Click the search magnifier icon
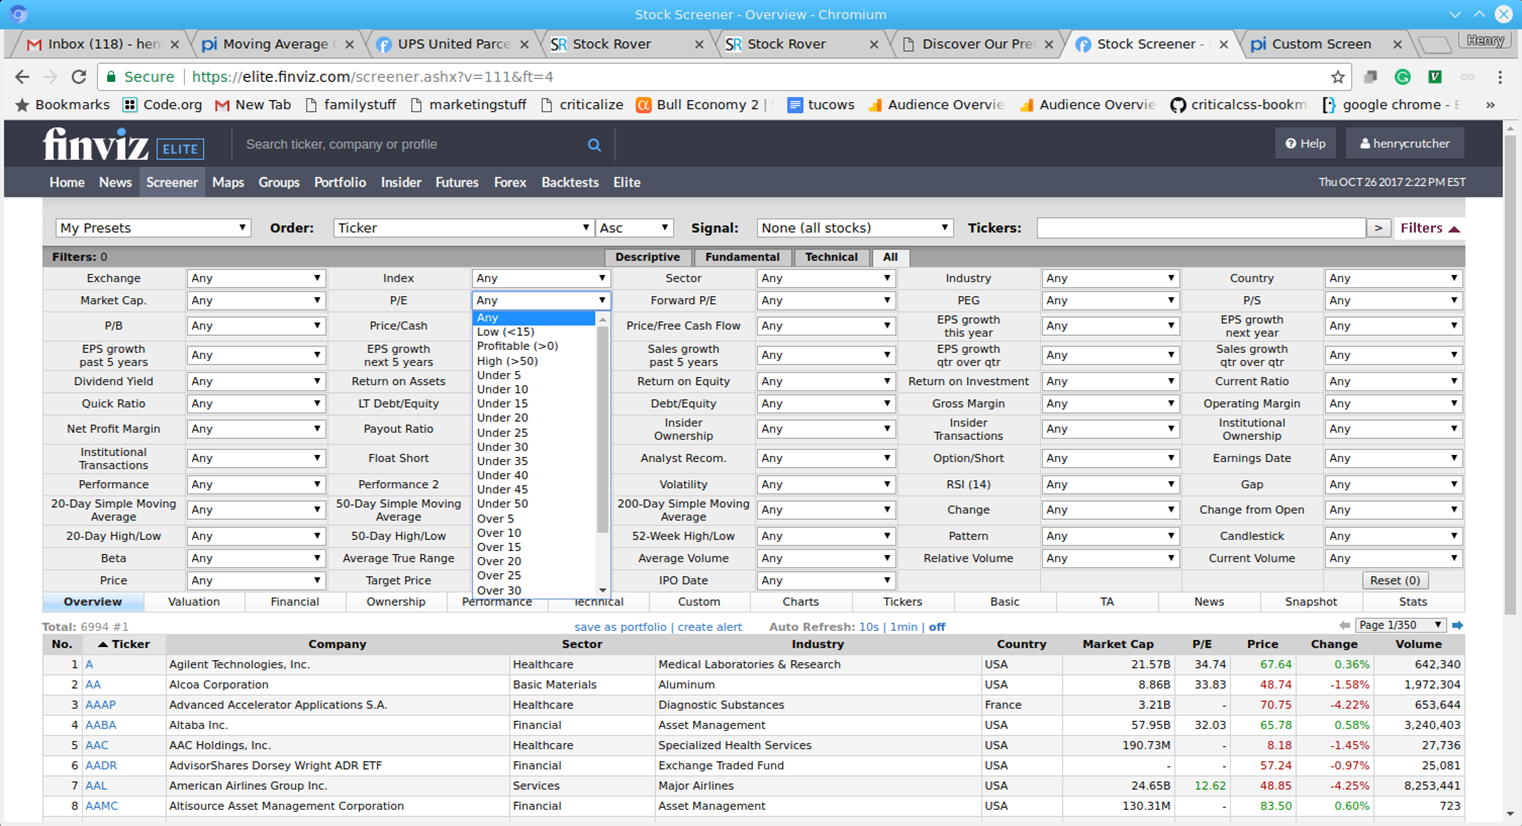1522x826 pixels. (x=594, y=145)
